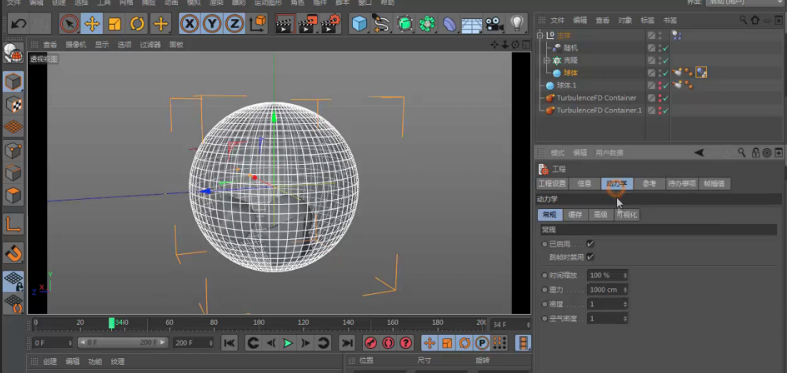787x373 pixels.
Task: Activate the Move tool in top toolbar
Action: click(x=92, y=24)
